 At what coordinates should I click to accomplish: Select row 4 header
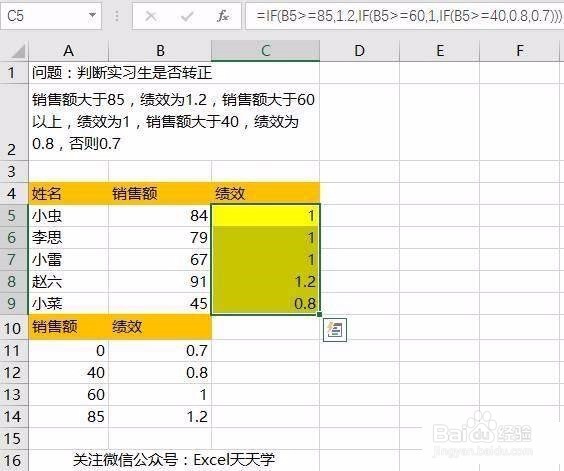pyautogui.click(x=14, y=194)
